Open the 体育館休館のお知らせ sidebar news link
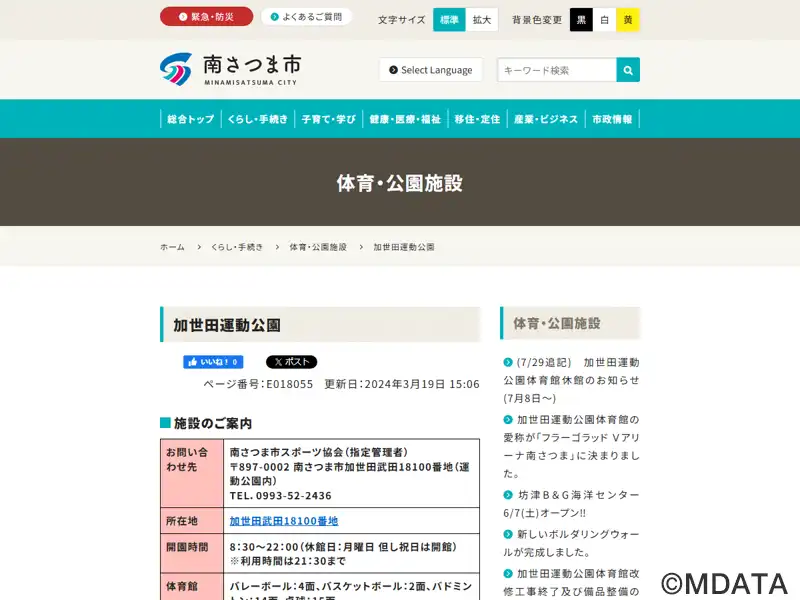The width and height of the screenshot is (800, 600). (571, 380)
